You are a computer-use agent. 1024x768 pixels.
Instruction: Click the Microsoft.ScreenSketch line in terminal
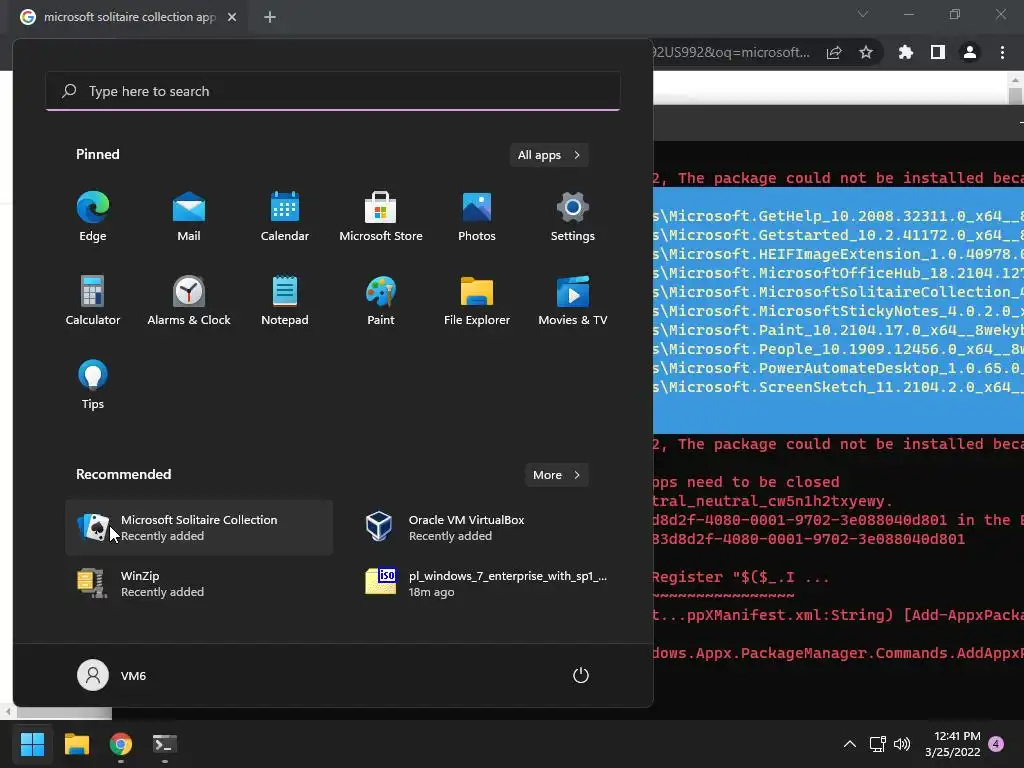click(839, 387)
